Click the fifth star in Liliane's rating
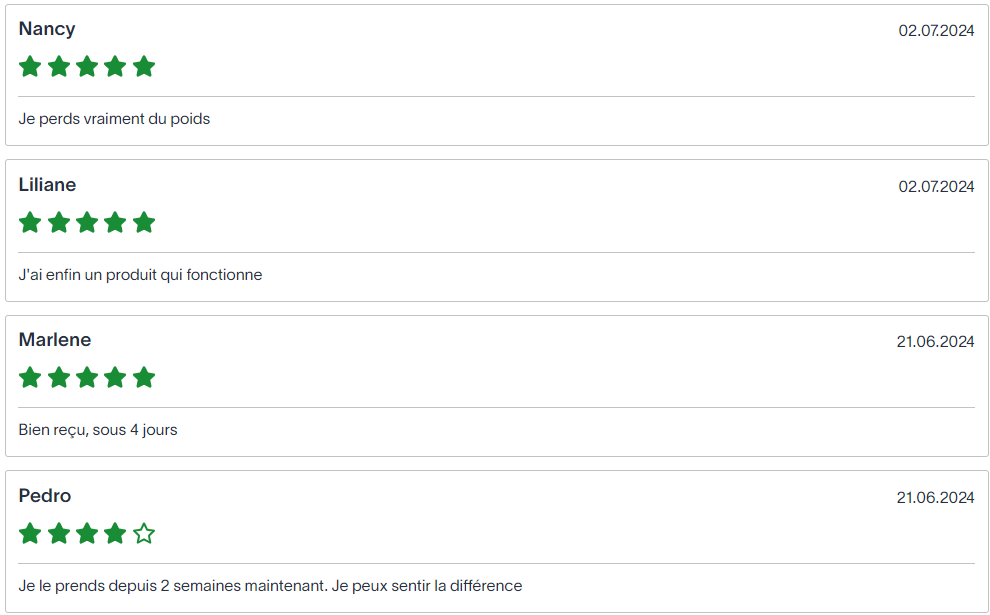 (x=144, y=222)
